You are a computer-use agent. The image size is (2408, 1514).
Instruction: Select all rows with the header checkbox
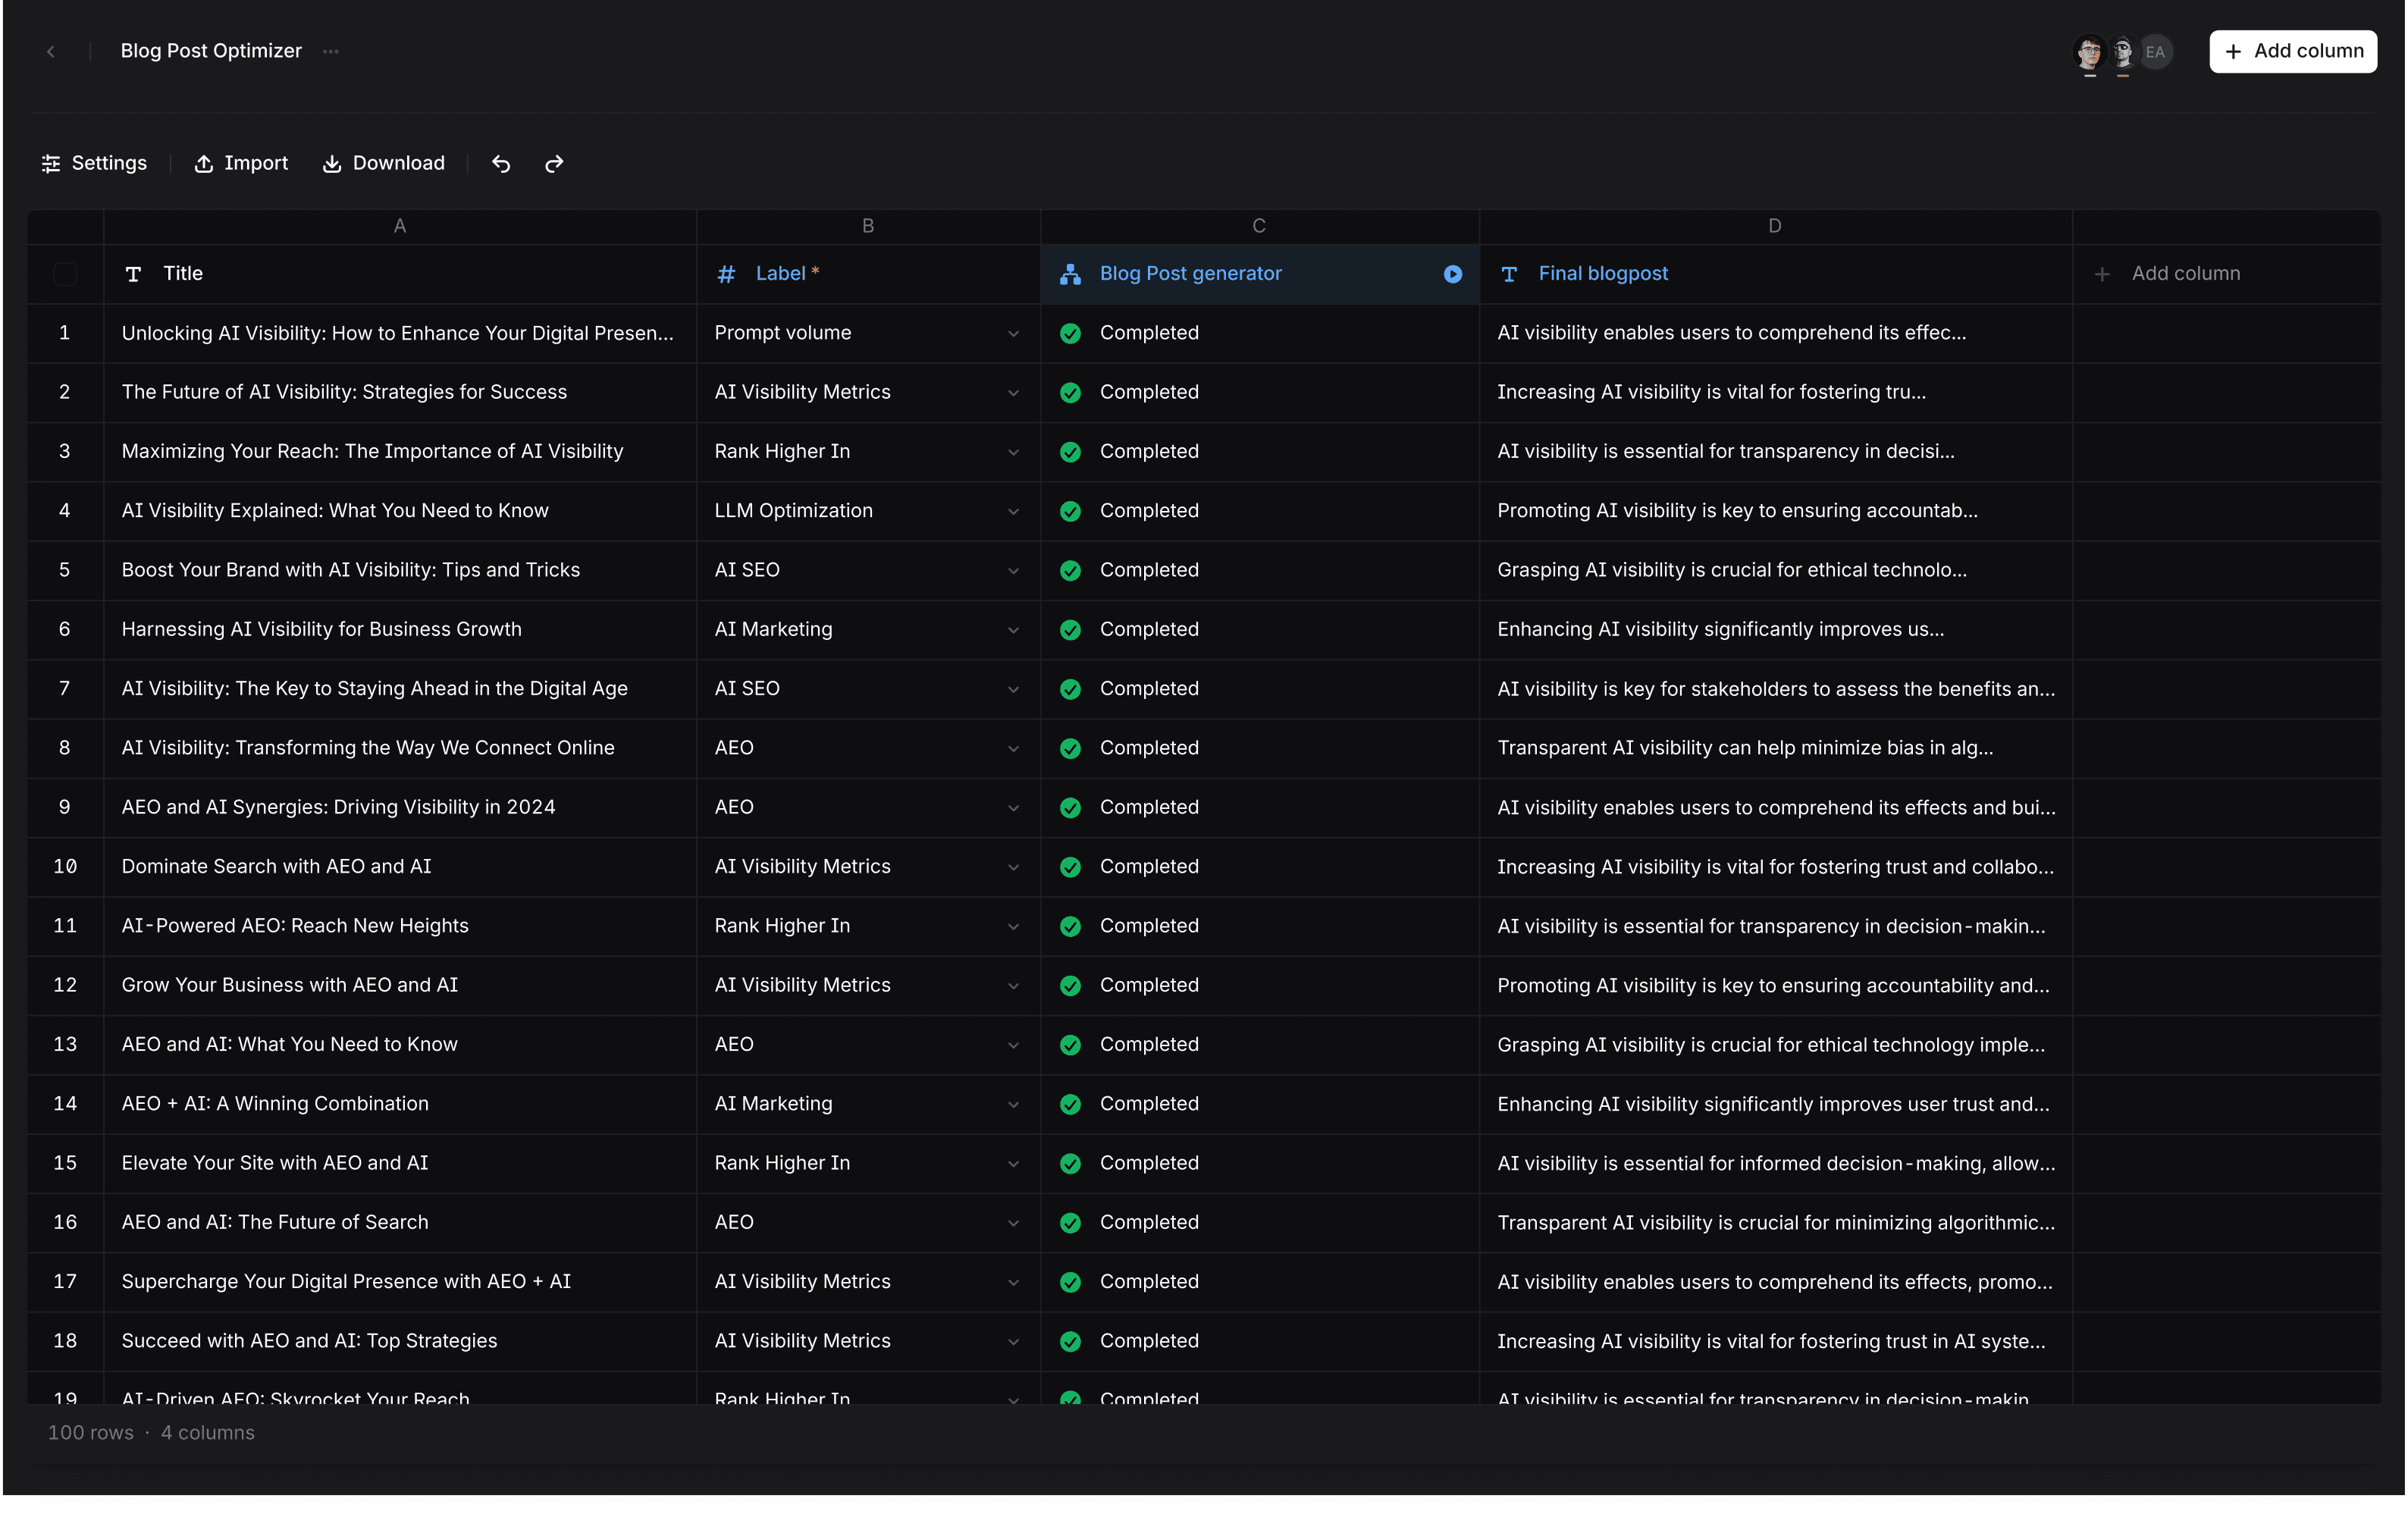click(65, 274)
